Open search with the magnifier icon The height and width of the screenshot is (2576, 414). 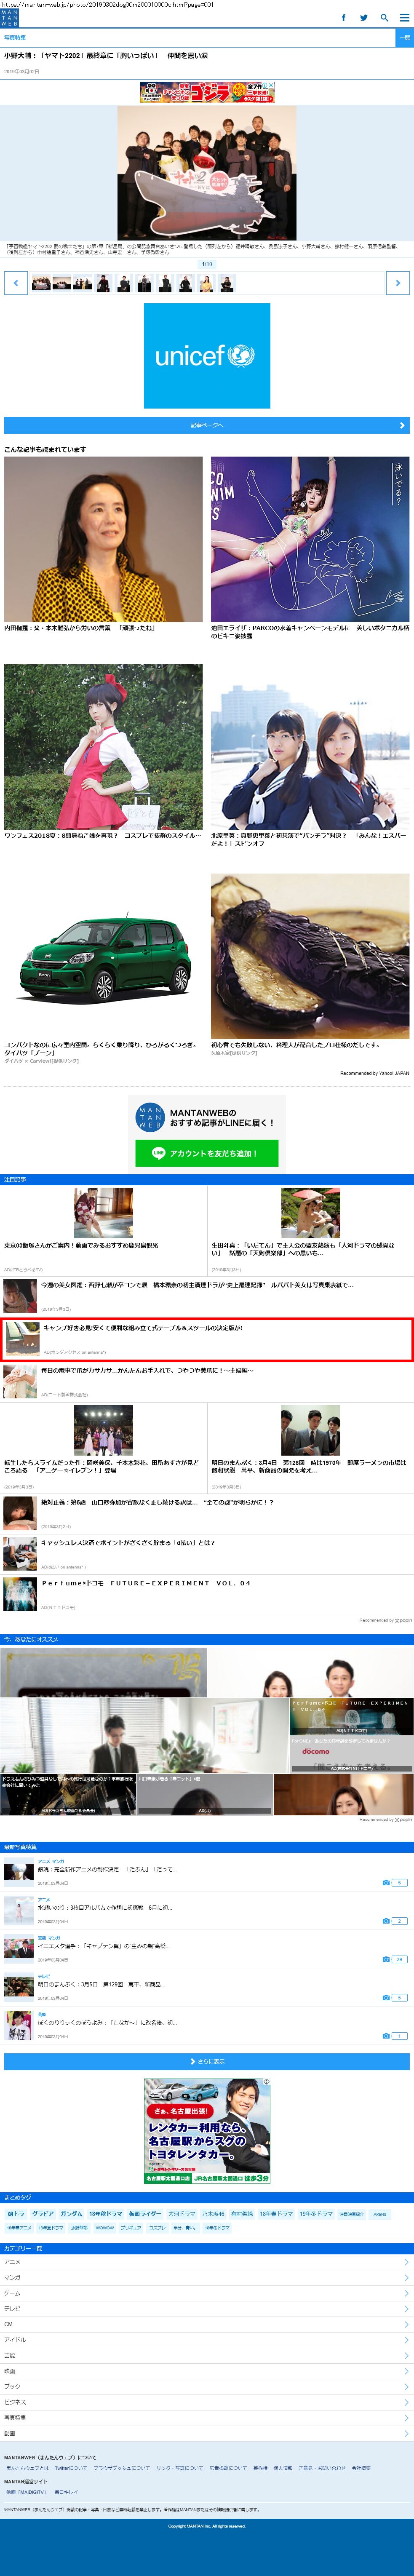coord(384,17)
